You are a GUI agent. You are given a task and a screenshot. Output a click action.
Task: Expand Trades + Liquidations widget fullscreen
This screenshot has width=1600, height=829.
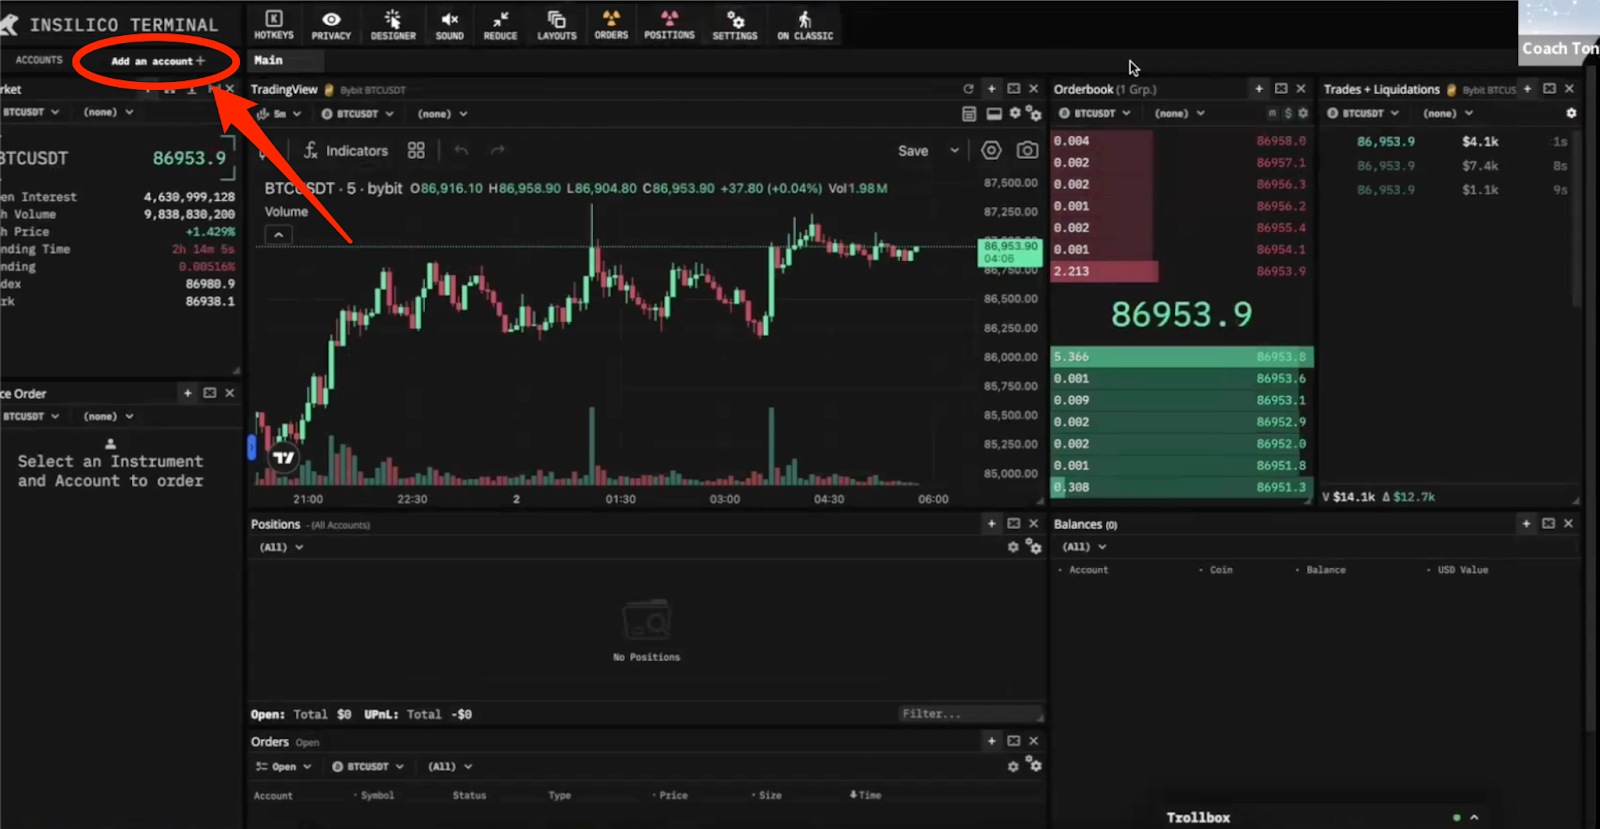(x=1549, y=89)
